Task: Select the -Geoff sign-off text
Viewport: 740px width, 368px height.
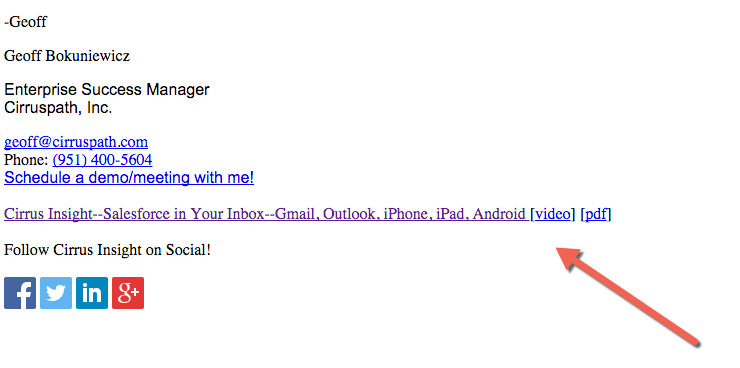Action: 25,22
